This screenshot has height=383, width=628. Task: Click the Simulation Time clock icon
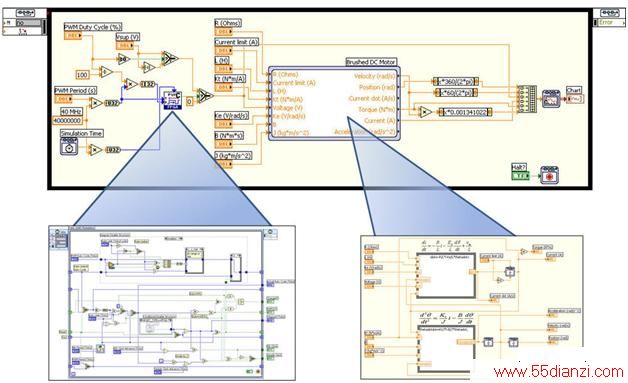point(69,147)
